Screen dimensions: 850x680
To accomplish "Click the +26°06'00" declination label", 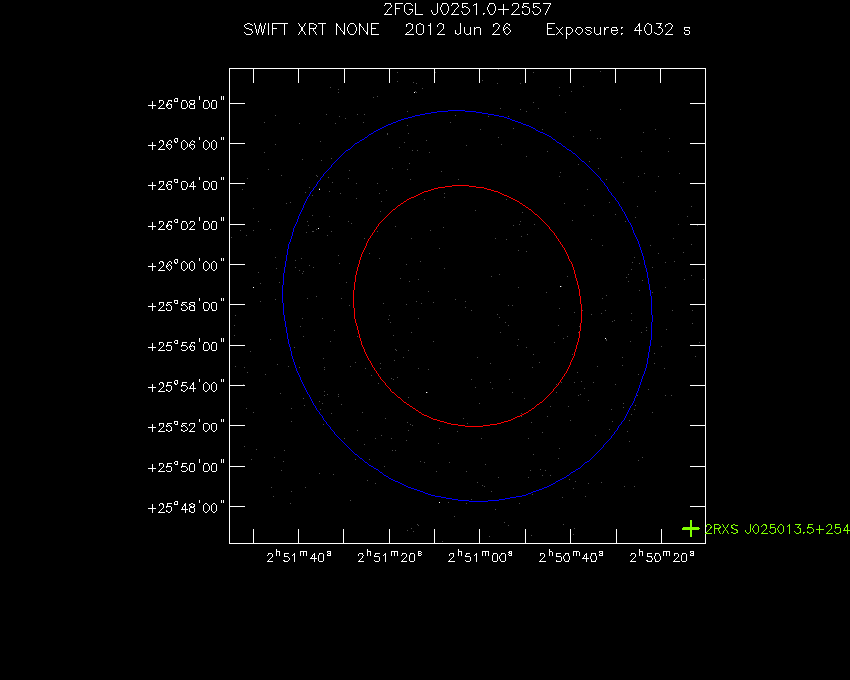I will pyautogui.click(x=186, y=145).
